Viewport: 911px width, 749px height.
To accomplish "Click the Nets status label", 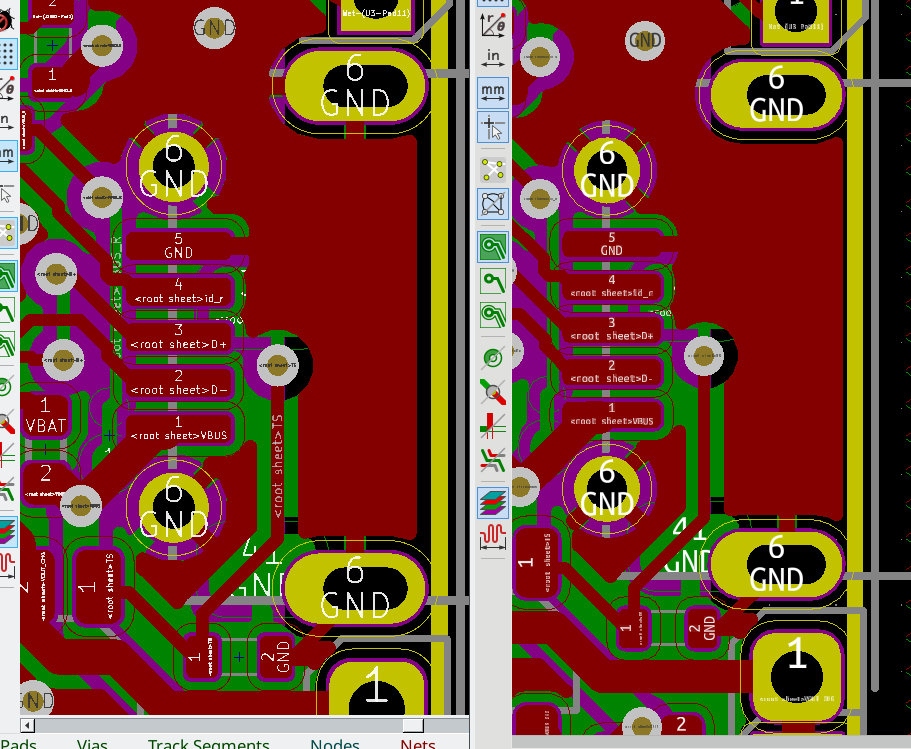I will [x=418, y=744].
